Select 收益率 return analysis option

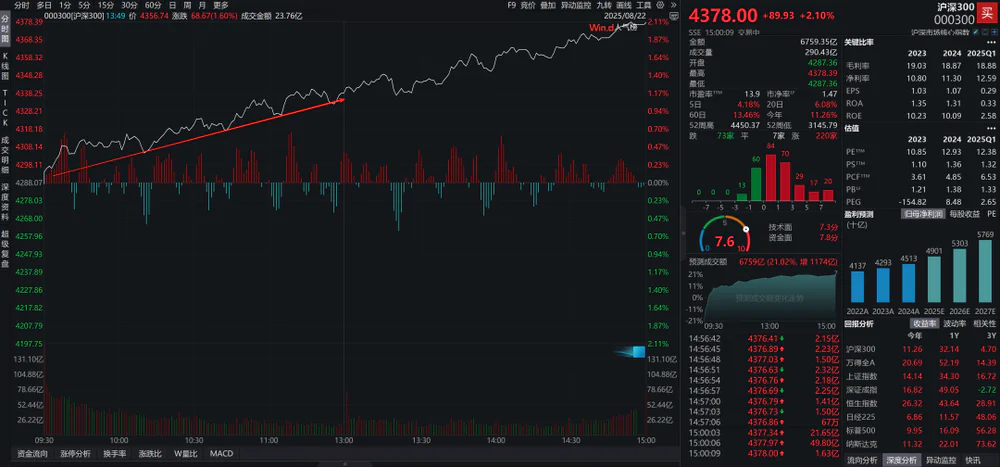923,323
